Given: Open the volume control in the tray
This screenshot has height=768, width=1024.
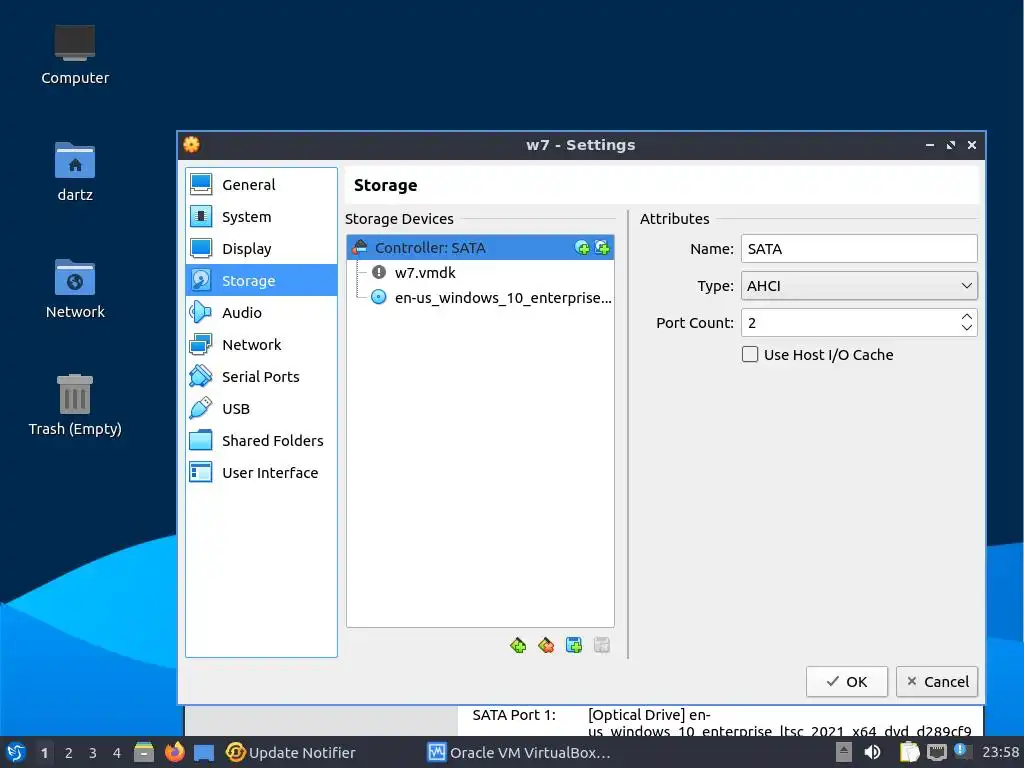Looking at the screenshot, I should click(872, 752).
